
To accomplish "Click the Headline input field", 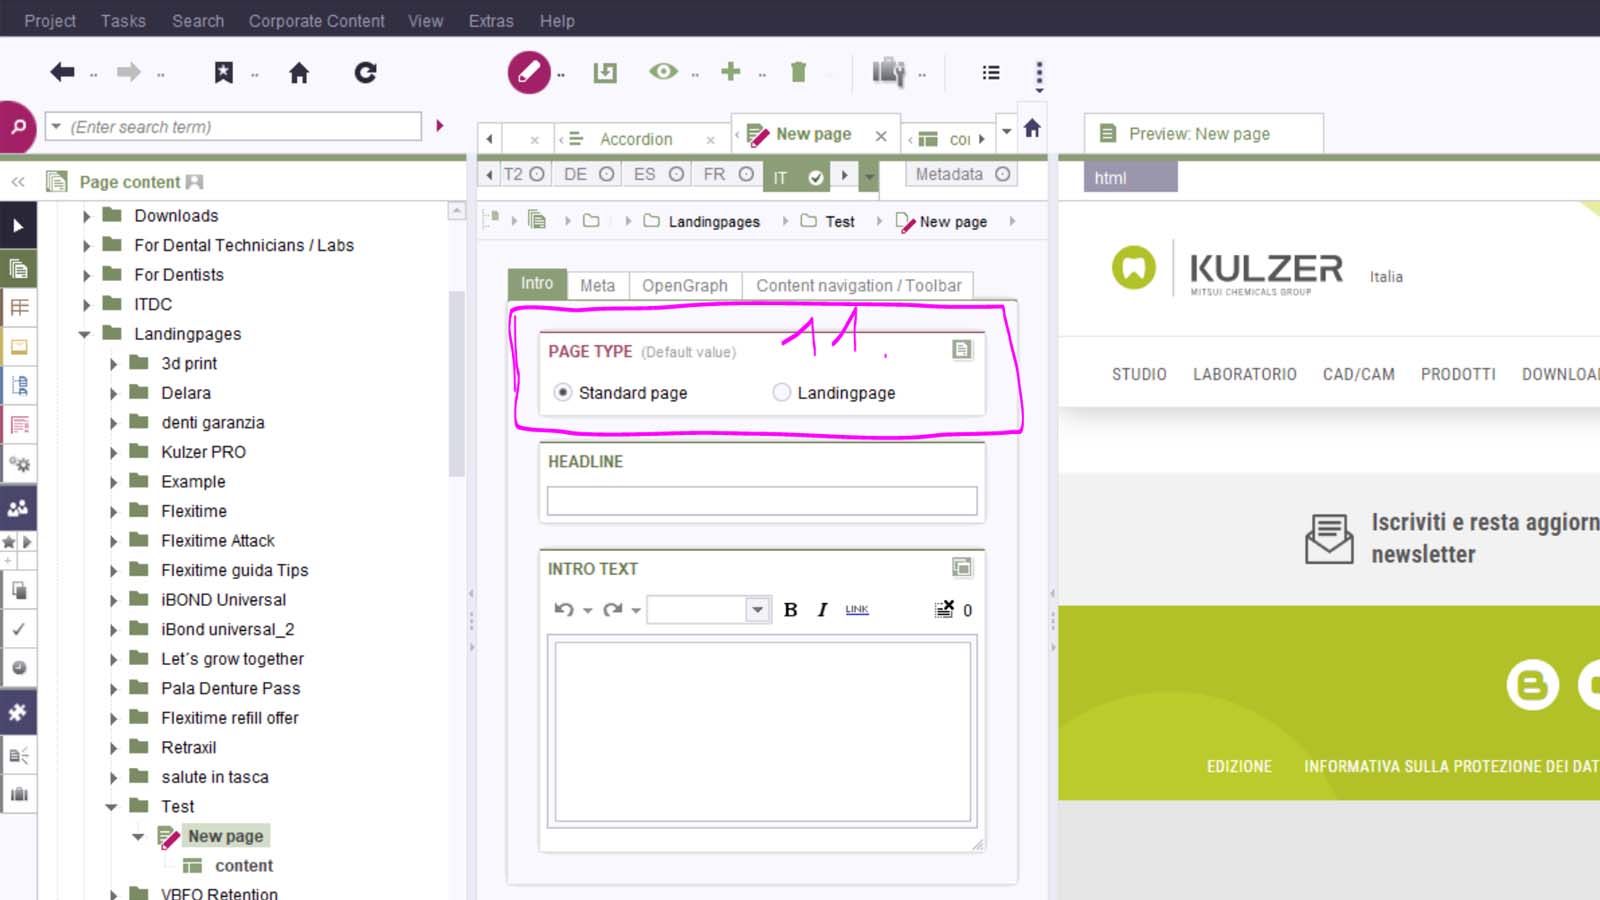I will [761, 501].
